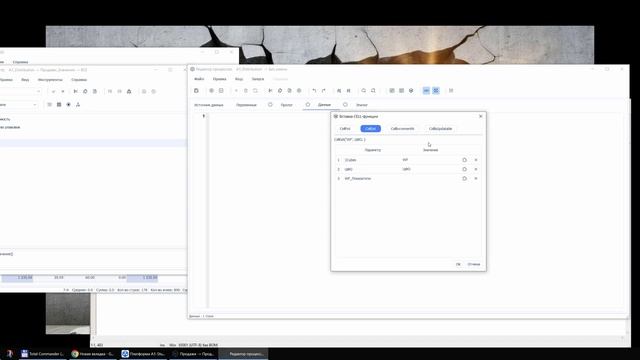Image resolution: width=640 pixels, height=360 pixels.
Task: Click the Redo arrow in the process editor toolbar
Action: [324, 91]
